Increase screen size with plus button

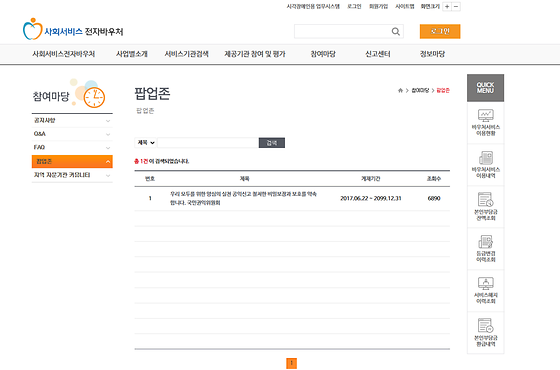(x=447, y=6)
